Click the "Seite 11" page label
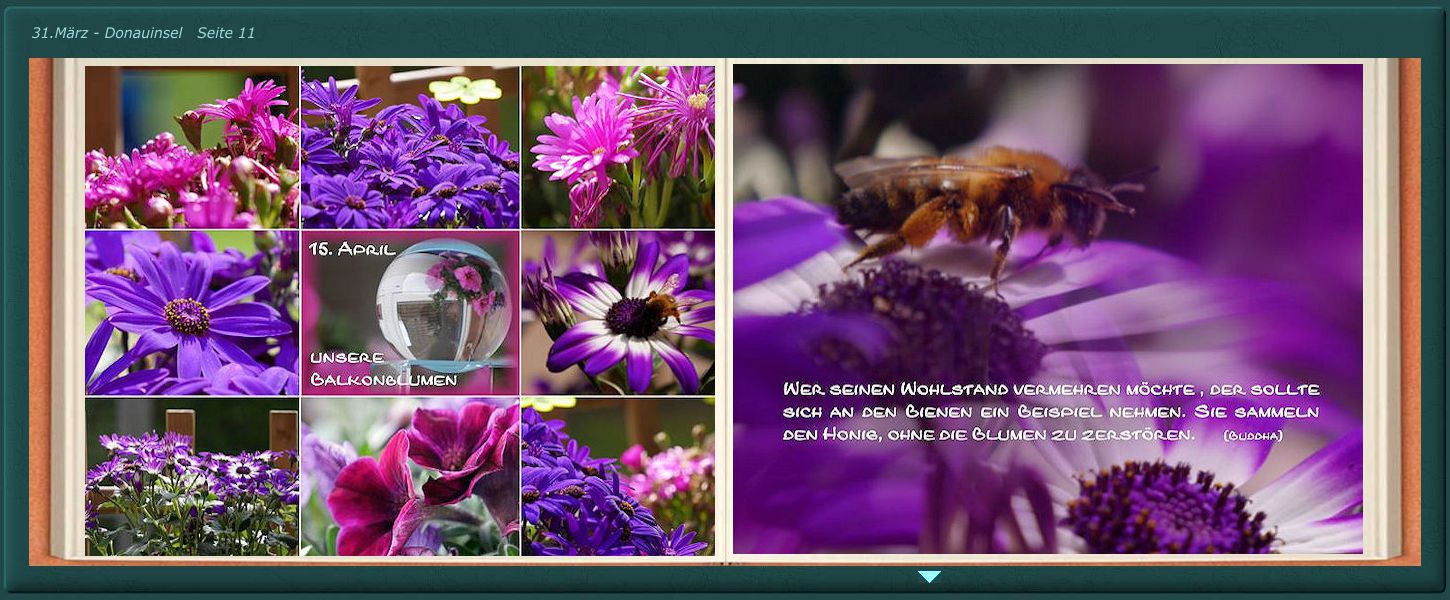 point(226,33)
